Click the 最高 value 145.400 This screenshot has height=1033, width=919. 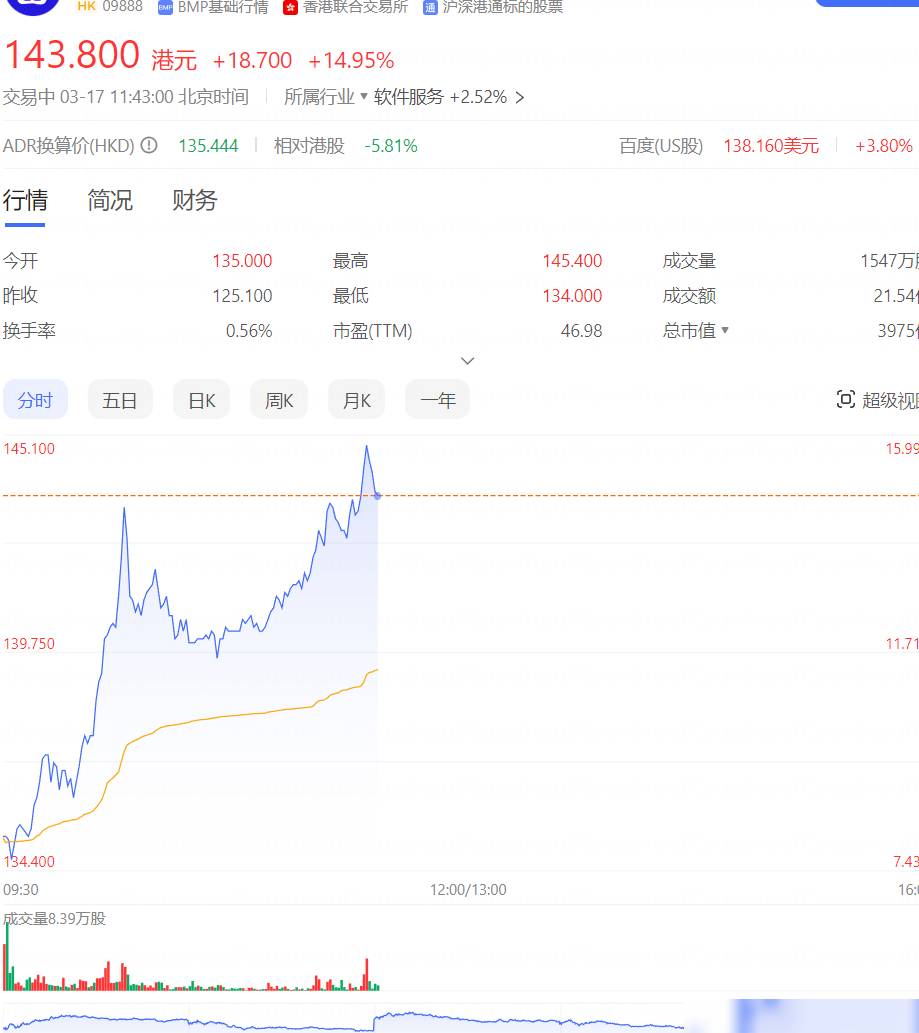[572, 261]
